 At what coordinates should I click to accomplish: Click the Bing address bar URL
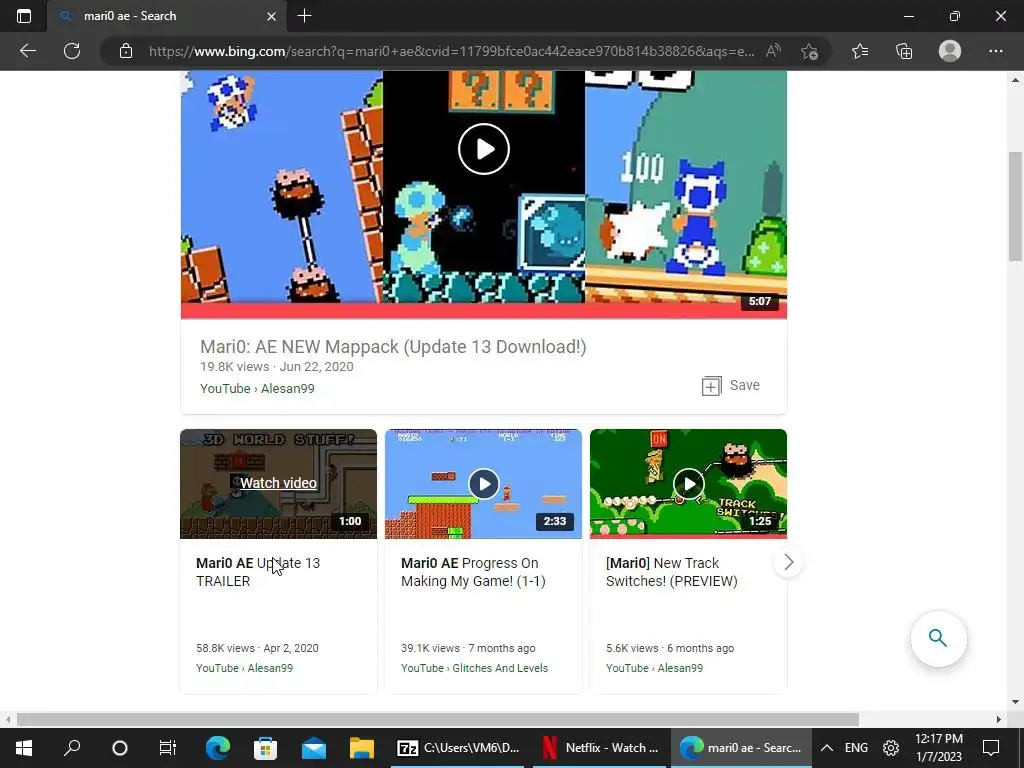point(451,51)
